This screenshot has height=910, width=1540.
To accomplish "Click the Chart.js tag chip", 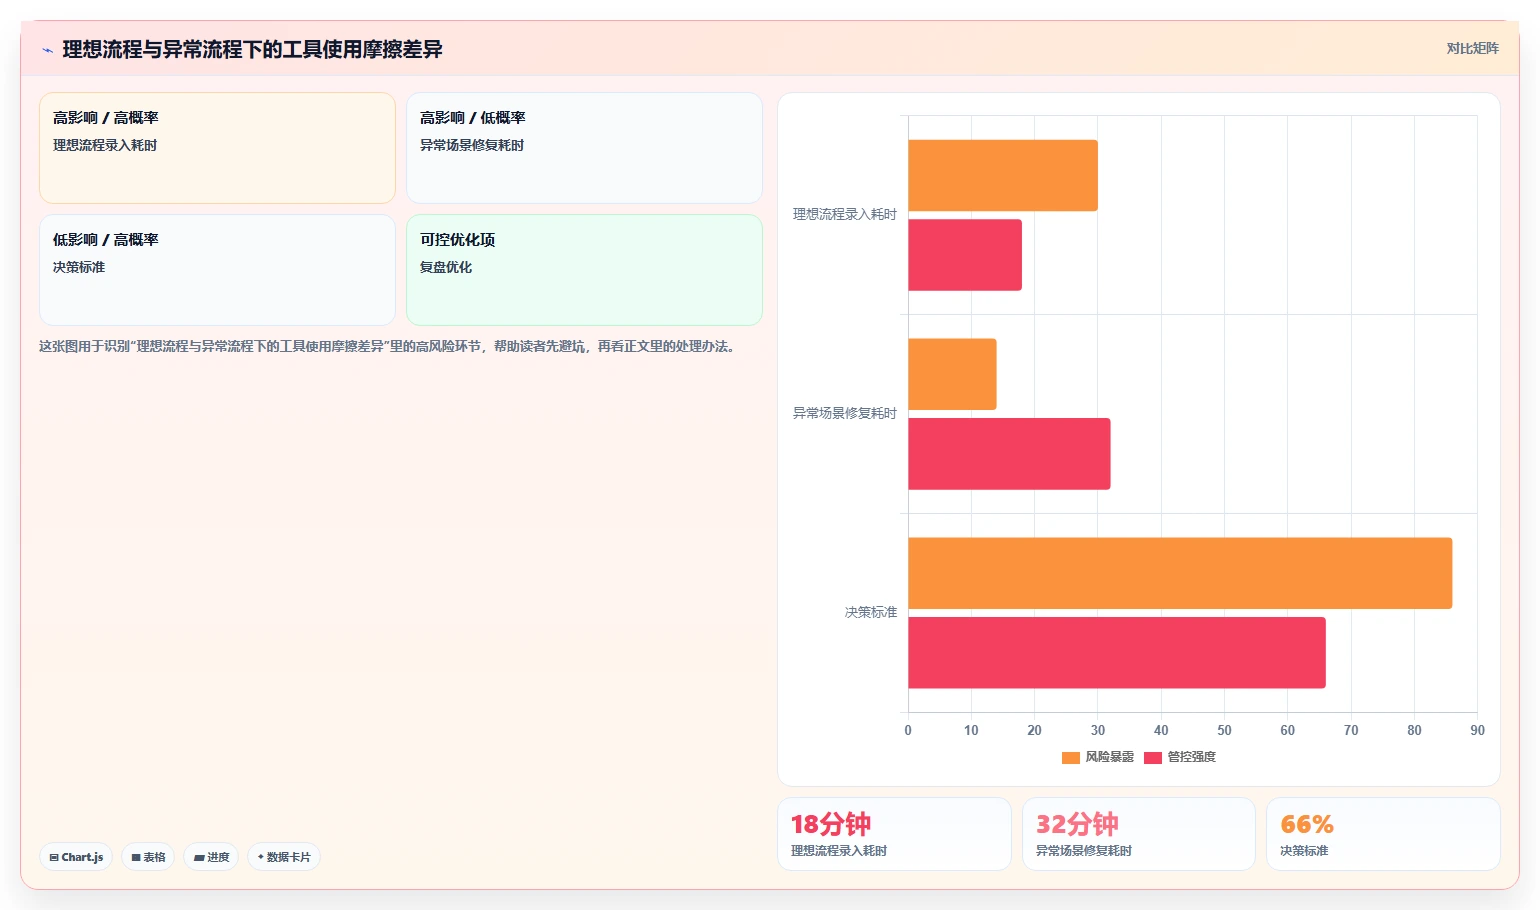I will (76, 857).
